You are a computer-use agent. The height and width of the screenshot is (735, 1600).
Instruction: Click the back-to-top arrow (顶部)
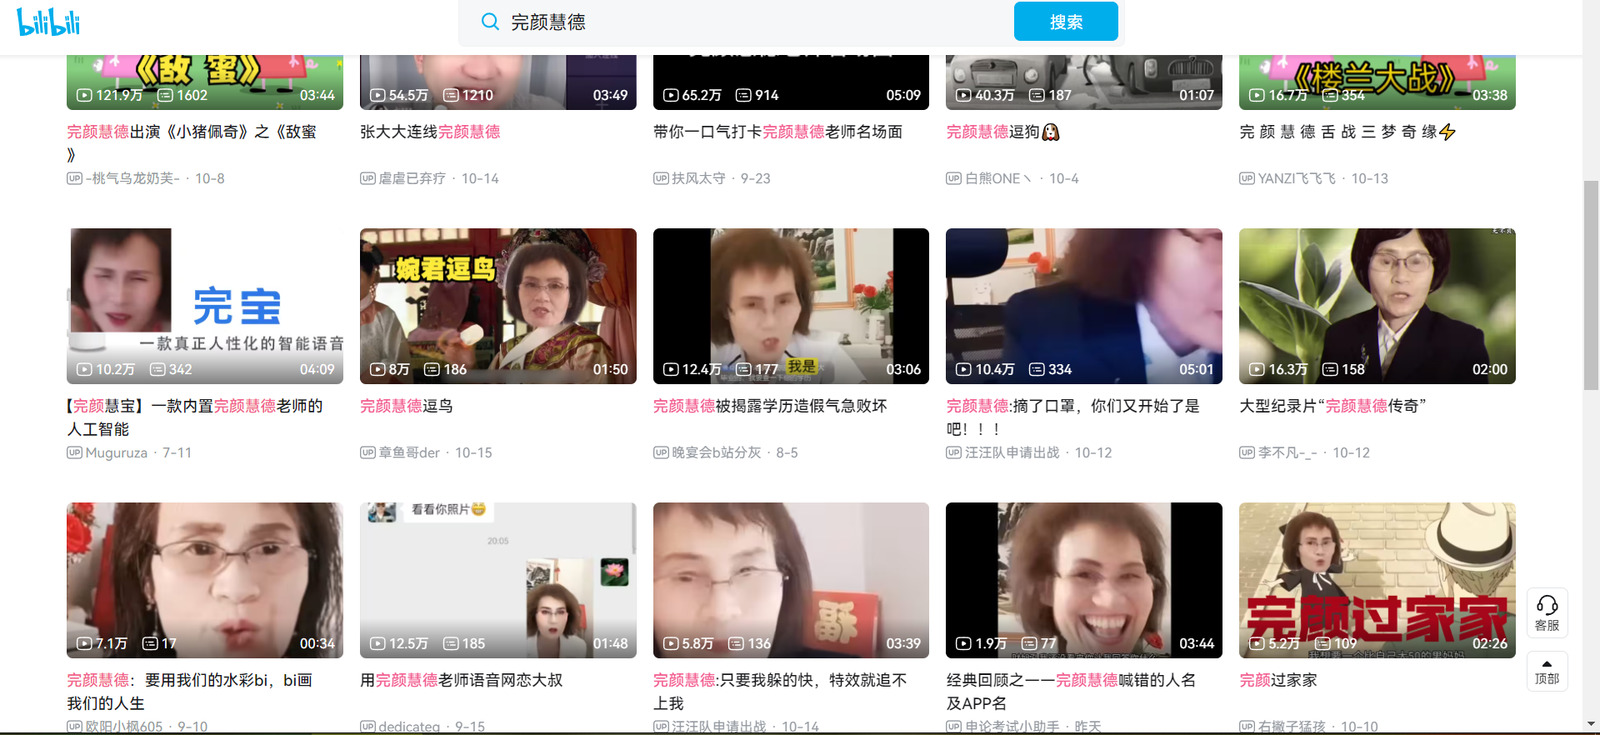click(x=1547, y=670)
